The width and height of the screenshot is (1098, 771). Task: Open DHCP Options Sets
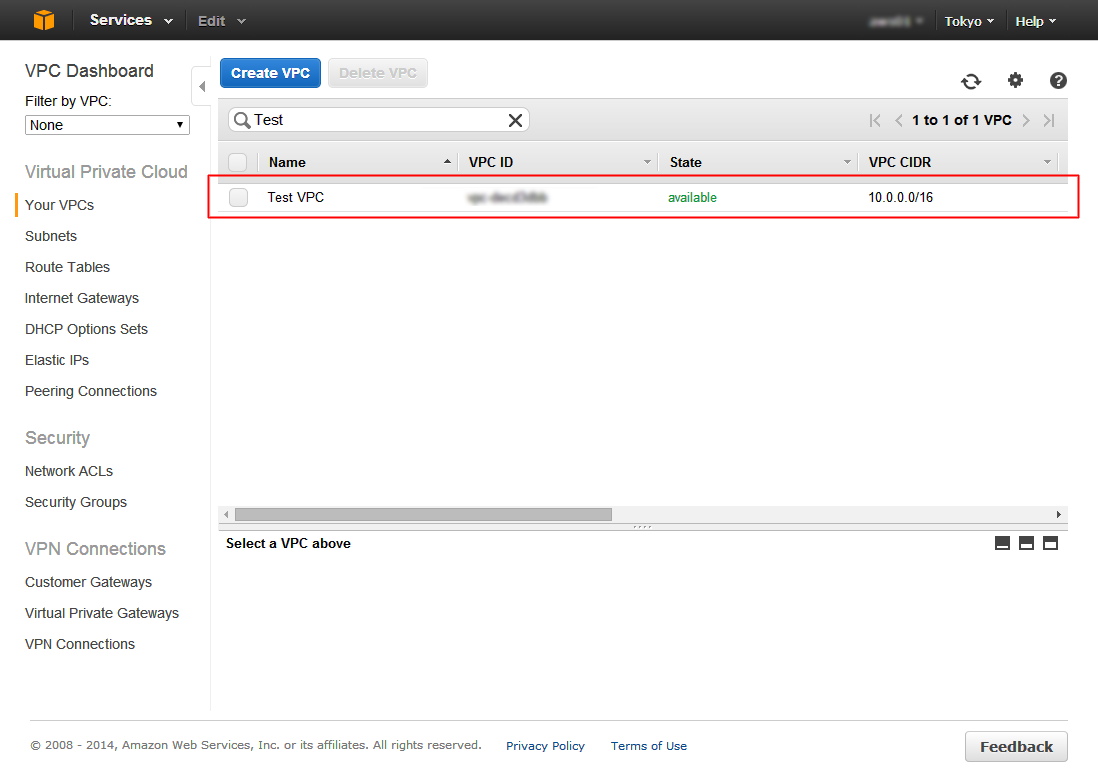click(x=86, y=329)
